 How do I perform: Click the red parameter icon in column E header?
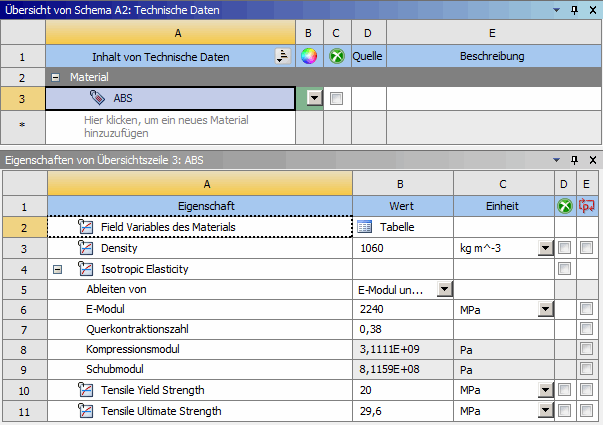[x=587, y=206]
